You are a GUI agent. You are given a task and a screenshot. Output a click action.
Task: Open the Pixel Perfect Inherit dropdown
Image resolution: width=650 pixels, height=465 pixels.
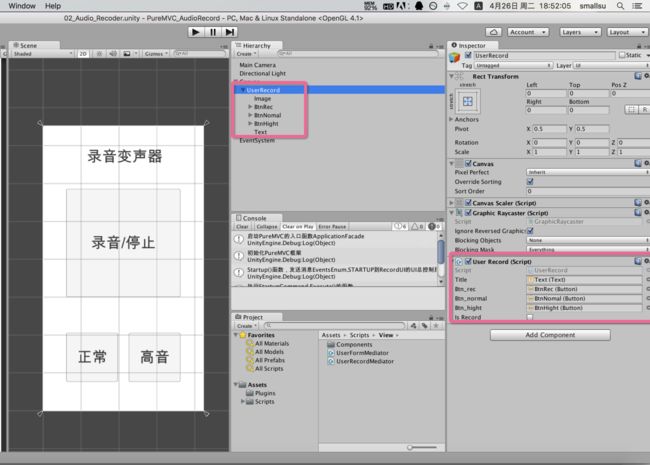(x=588, y=172)
